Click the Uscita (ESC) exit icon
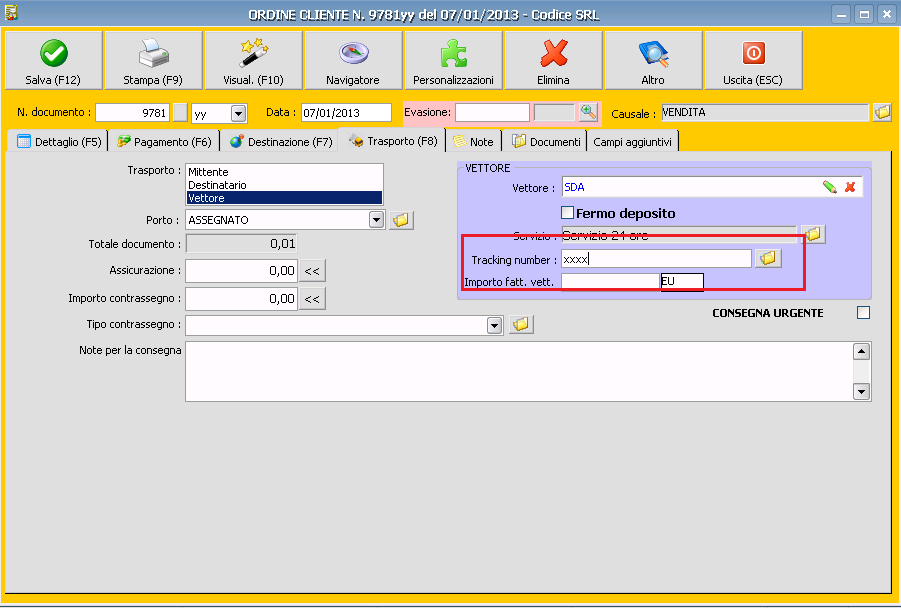The image size is (901, 608). (753, 54)
